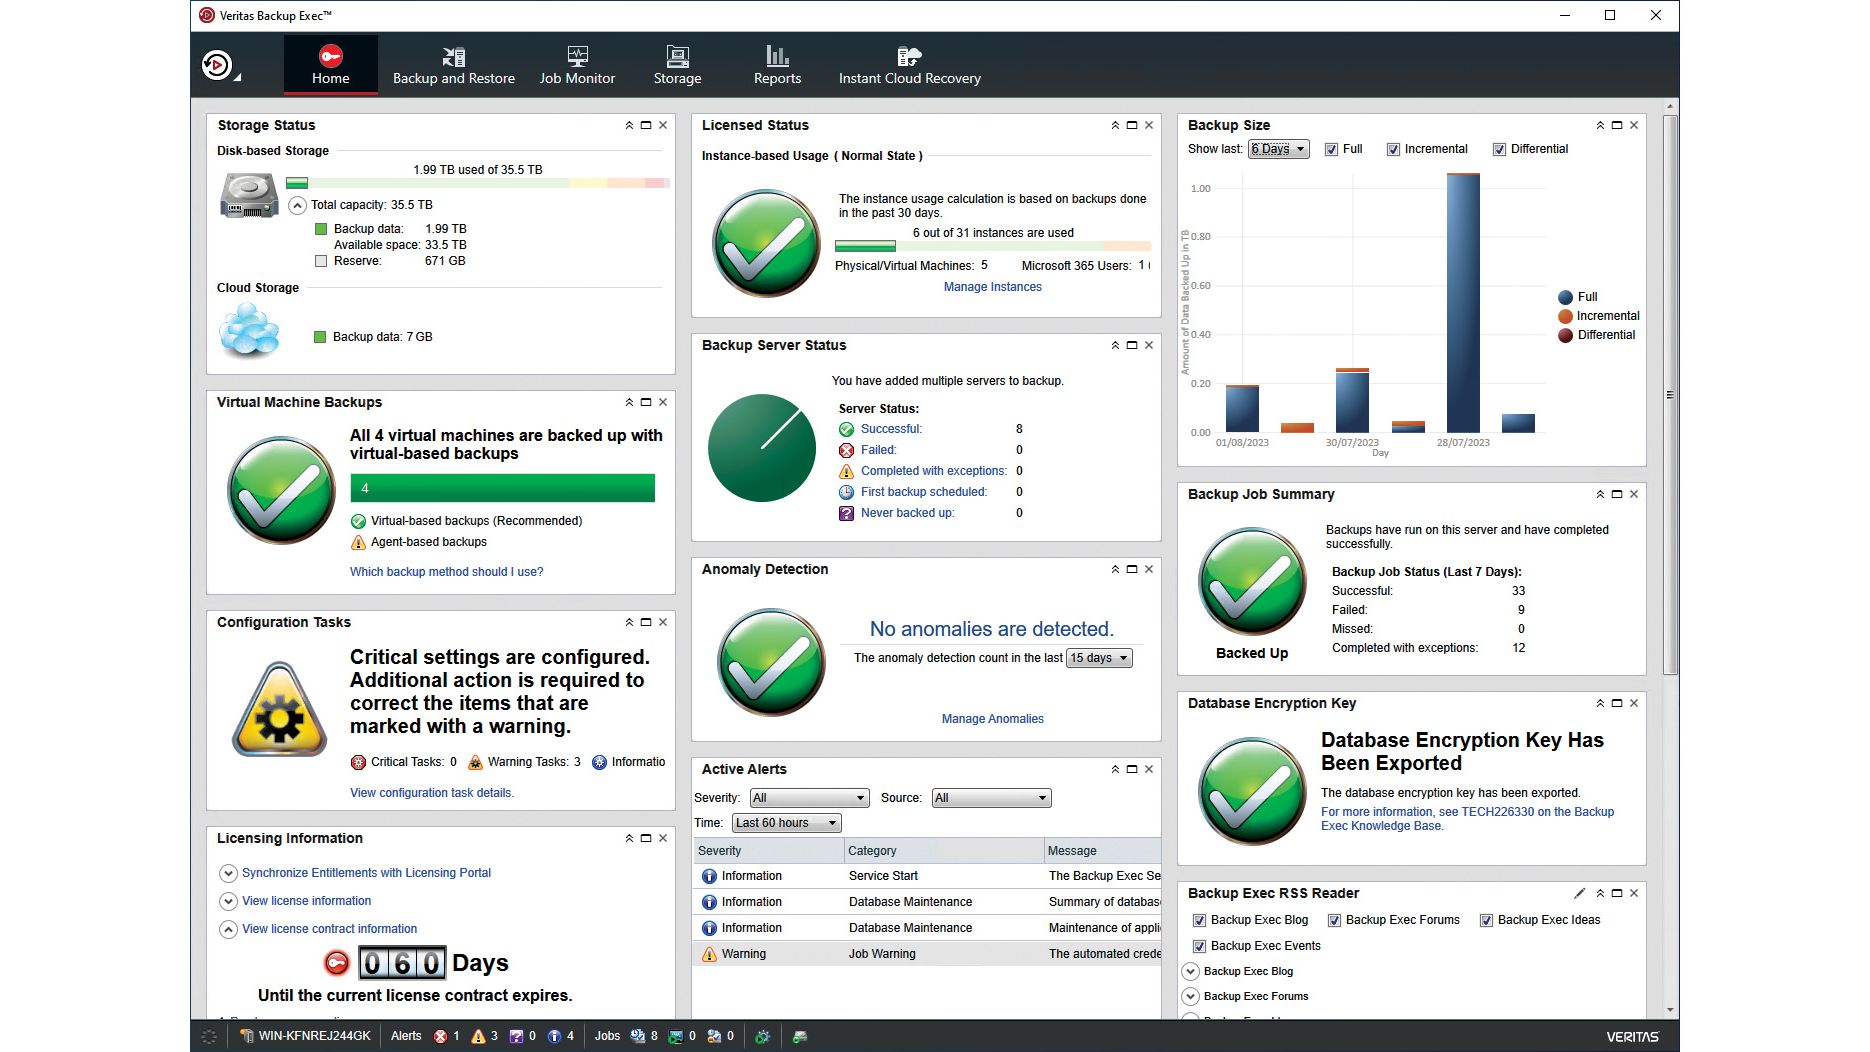Open View configuration task details link
The width and height of the screenshot is (1870, 1052).
[432, 793]
